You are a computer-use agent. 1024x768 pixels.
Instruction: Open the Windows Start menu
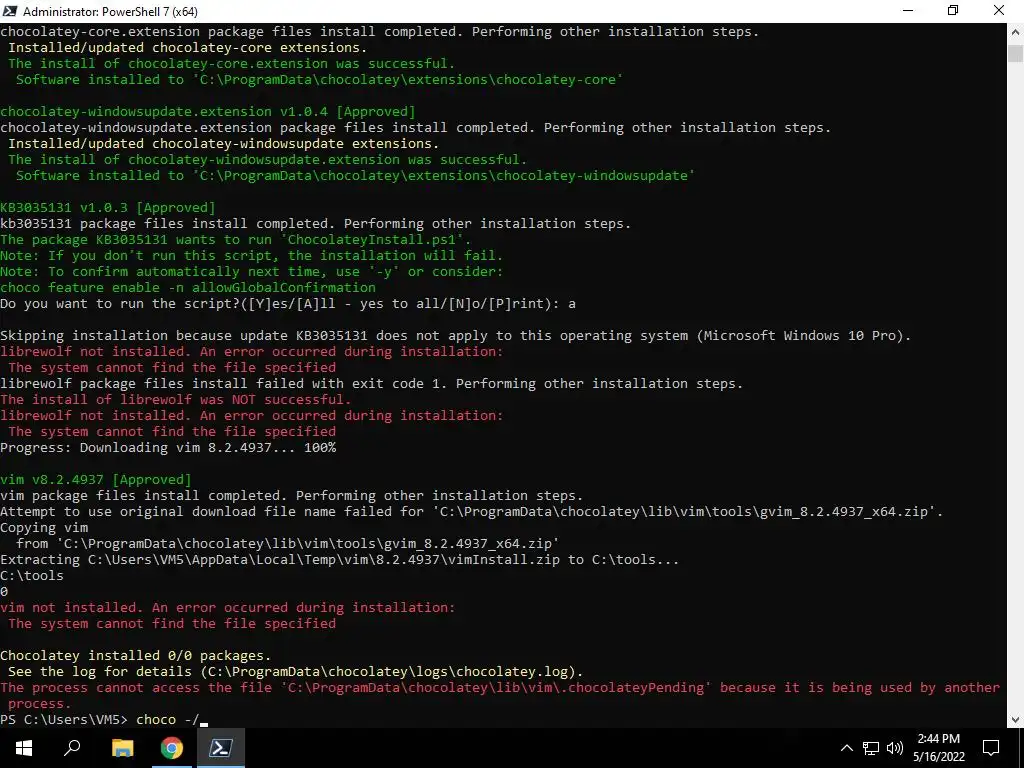[x=24, y=748]
